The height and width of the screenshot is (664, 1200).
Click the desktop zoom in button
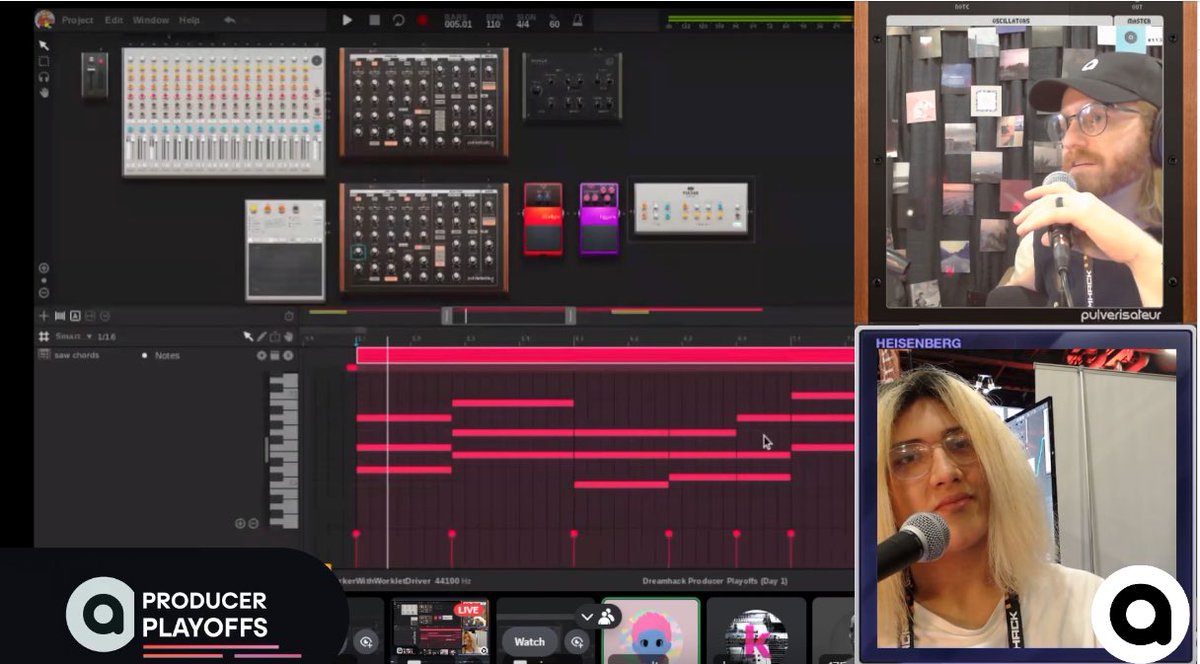44,268
